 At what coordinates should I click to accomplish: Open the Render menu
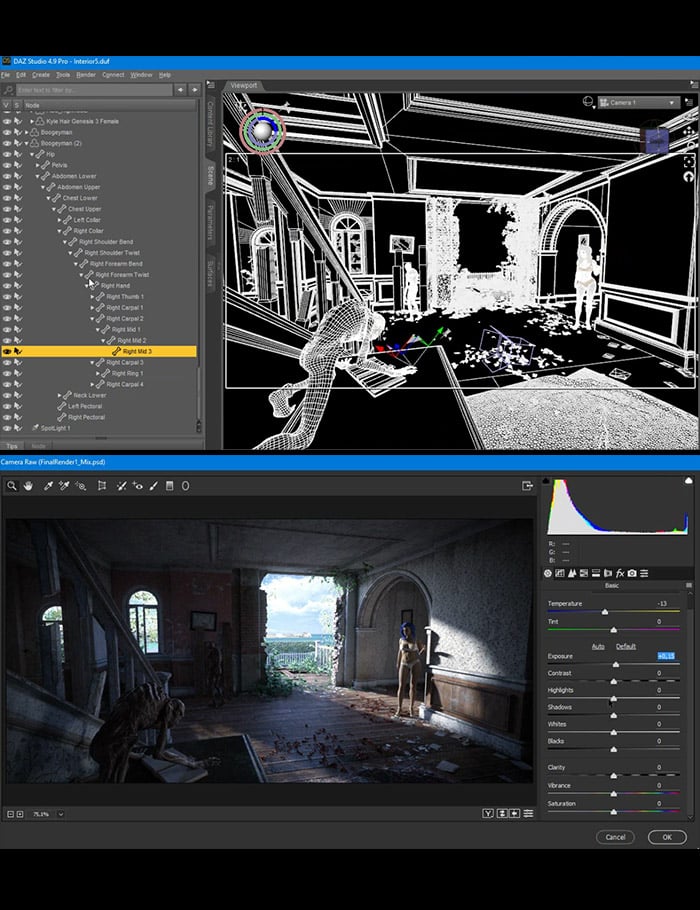click(86, 75)
